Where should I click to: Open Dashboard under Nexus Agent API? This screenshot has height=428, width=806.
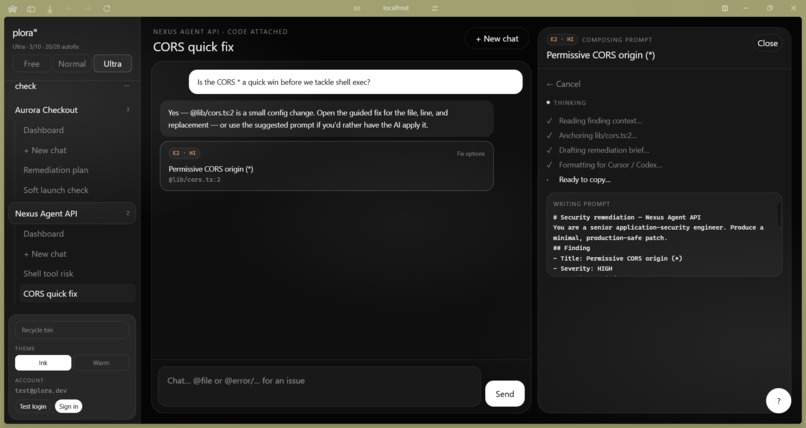click(x=44, y=234)
